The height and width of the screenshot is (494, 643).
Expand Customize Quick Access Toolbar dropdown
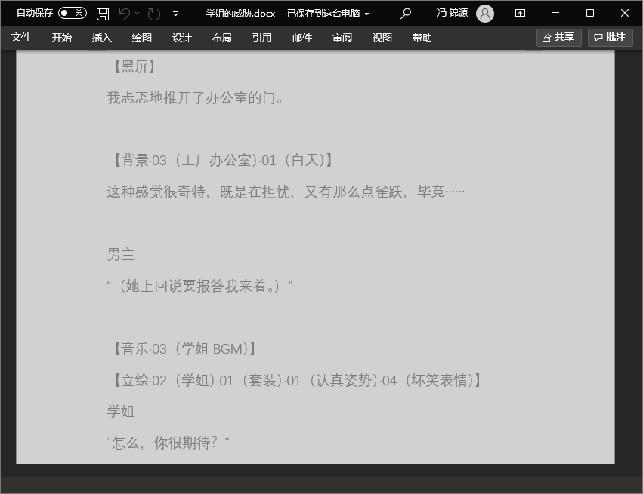tap(176, 14)
